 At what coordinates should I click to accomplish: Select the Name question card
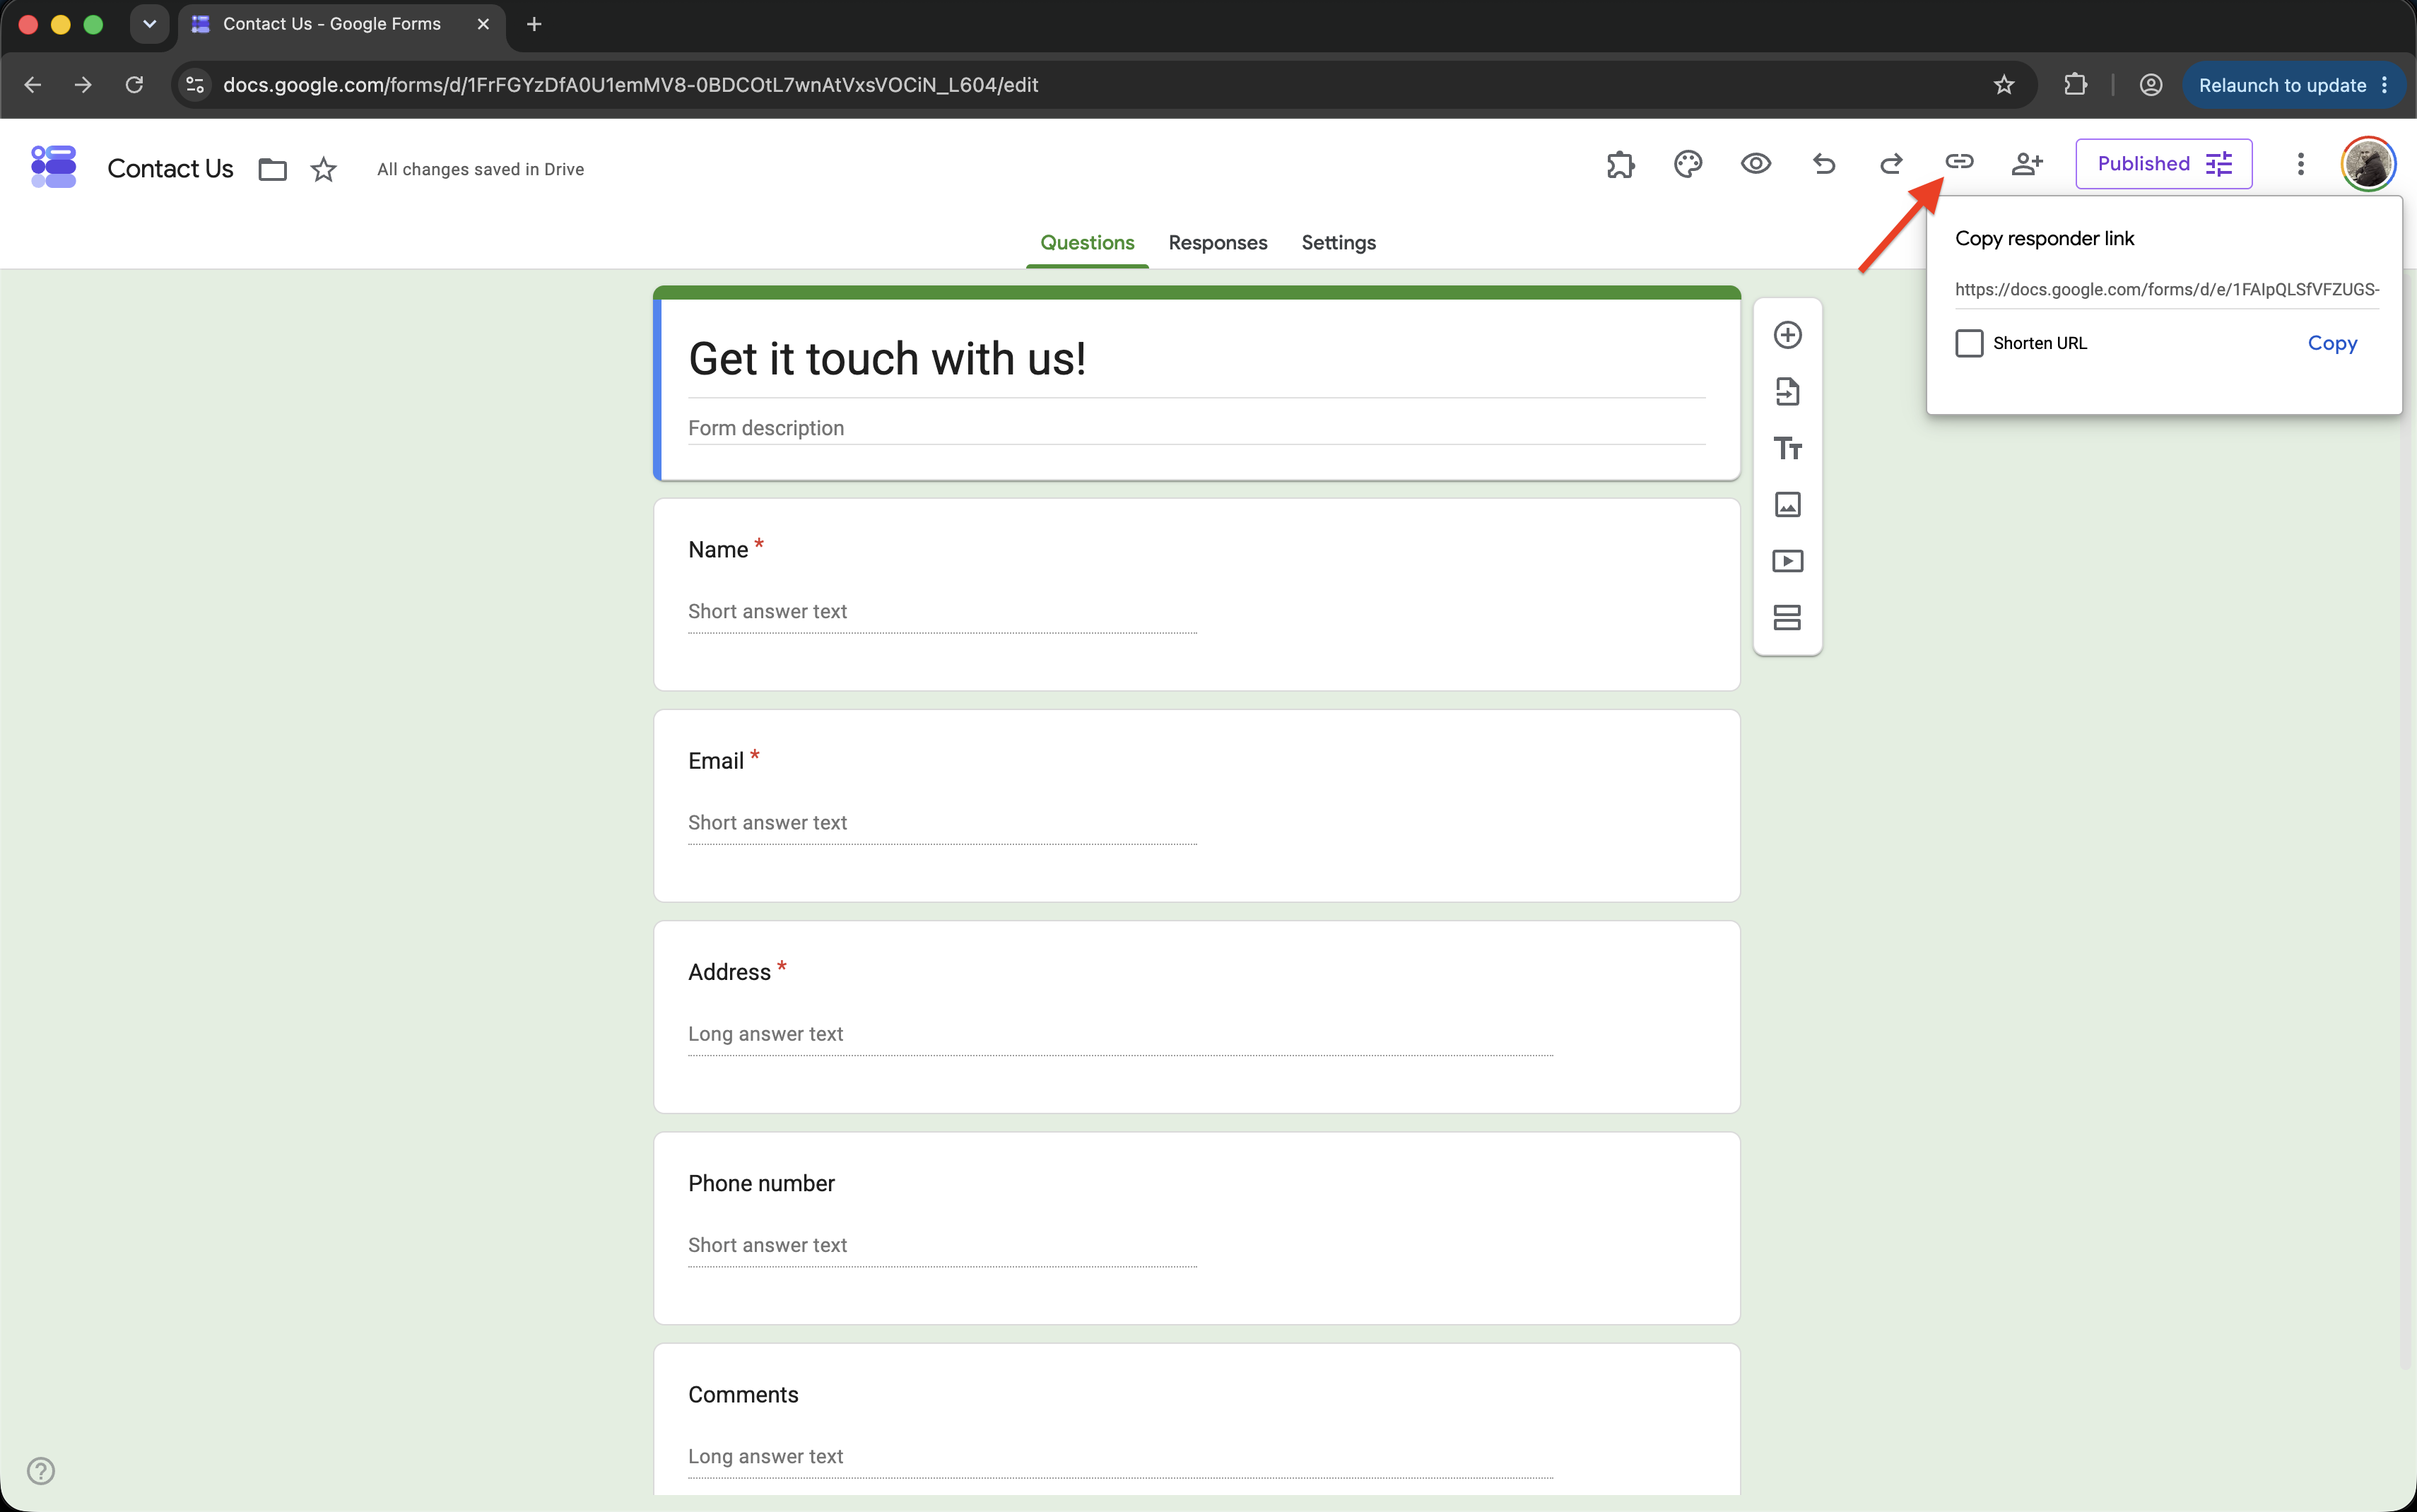(x=1196, y=594)
